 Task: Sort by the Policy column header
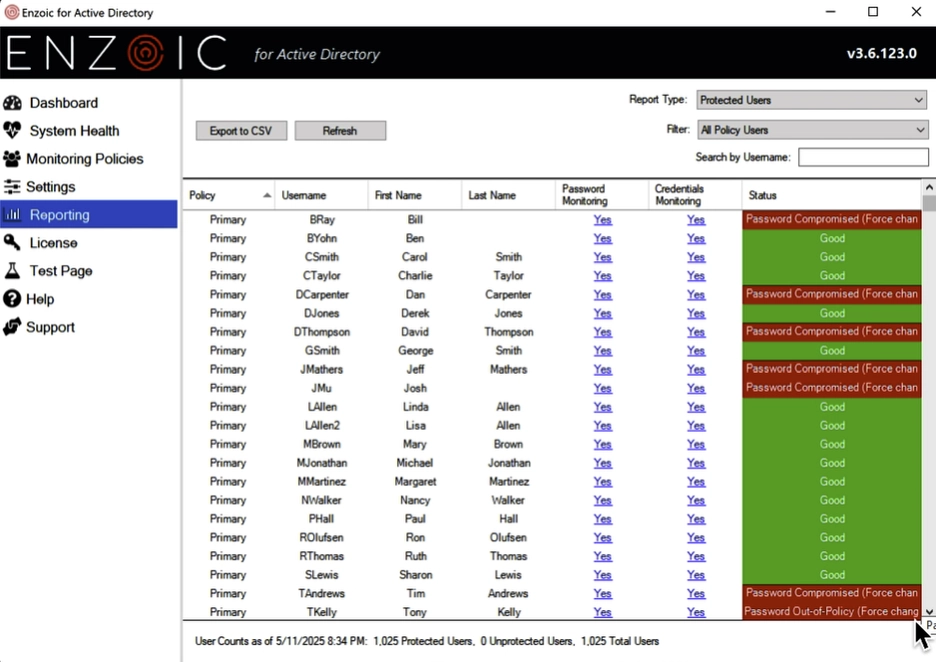point(229,196)
